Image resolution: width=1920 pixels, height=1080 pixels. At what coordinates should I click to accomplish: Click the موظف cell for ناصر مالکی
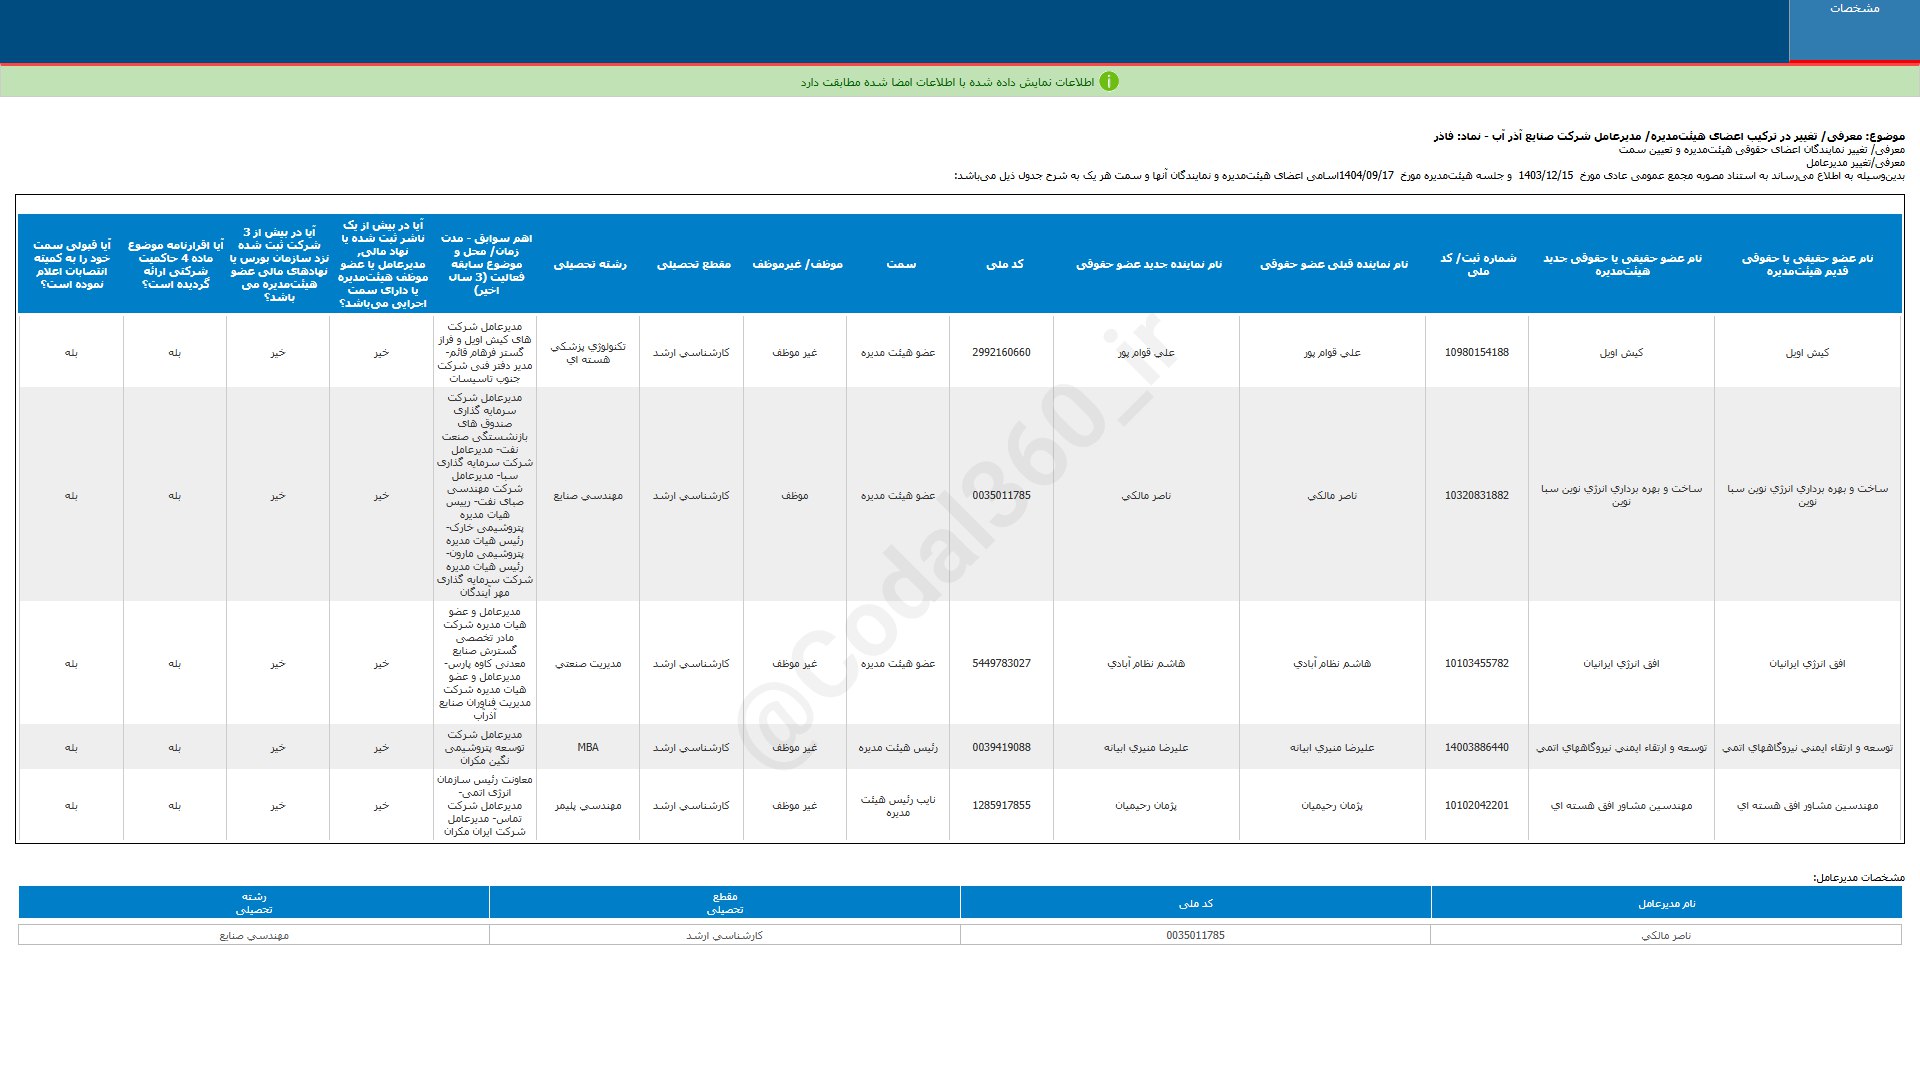pyautogui.click(x=795, y=496)
